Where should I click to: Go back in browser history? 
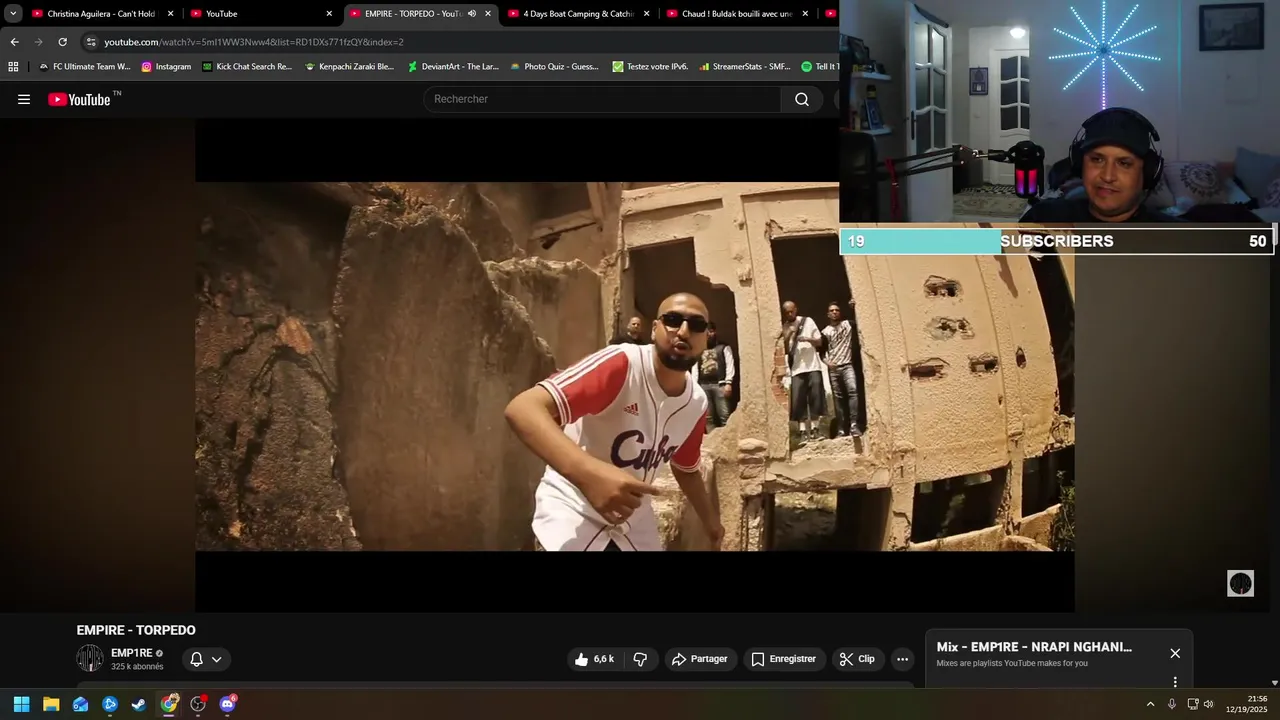pos(14,42)
